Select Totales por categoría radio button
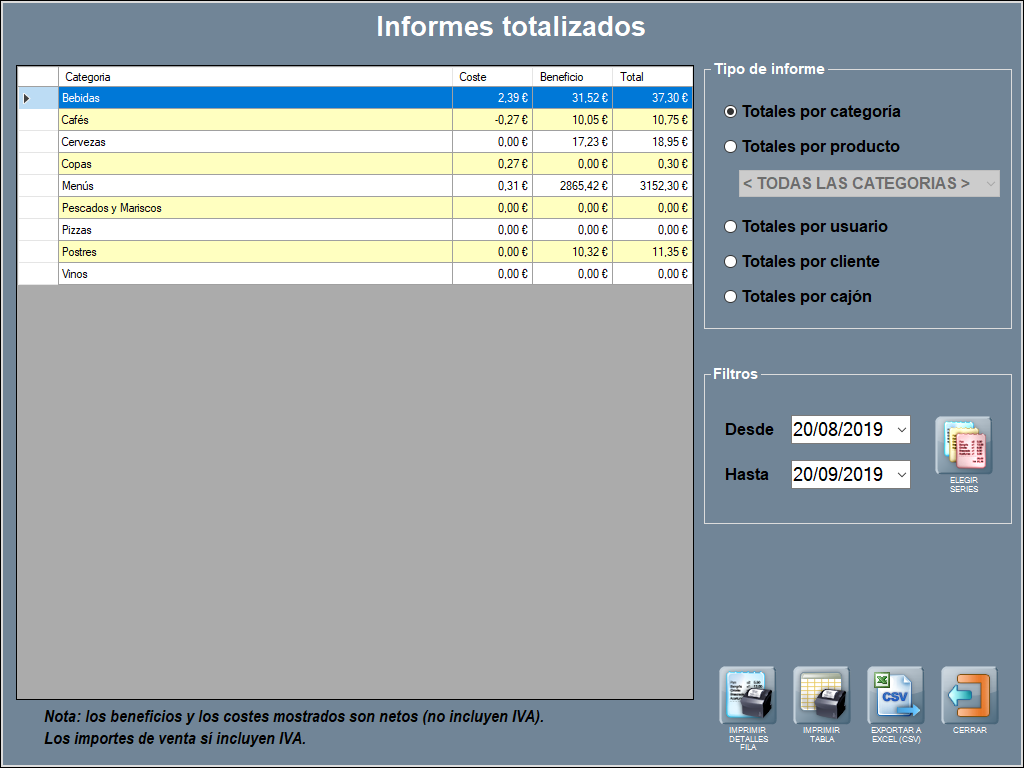 [731, 112]
